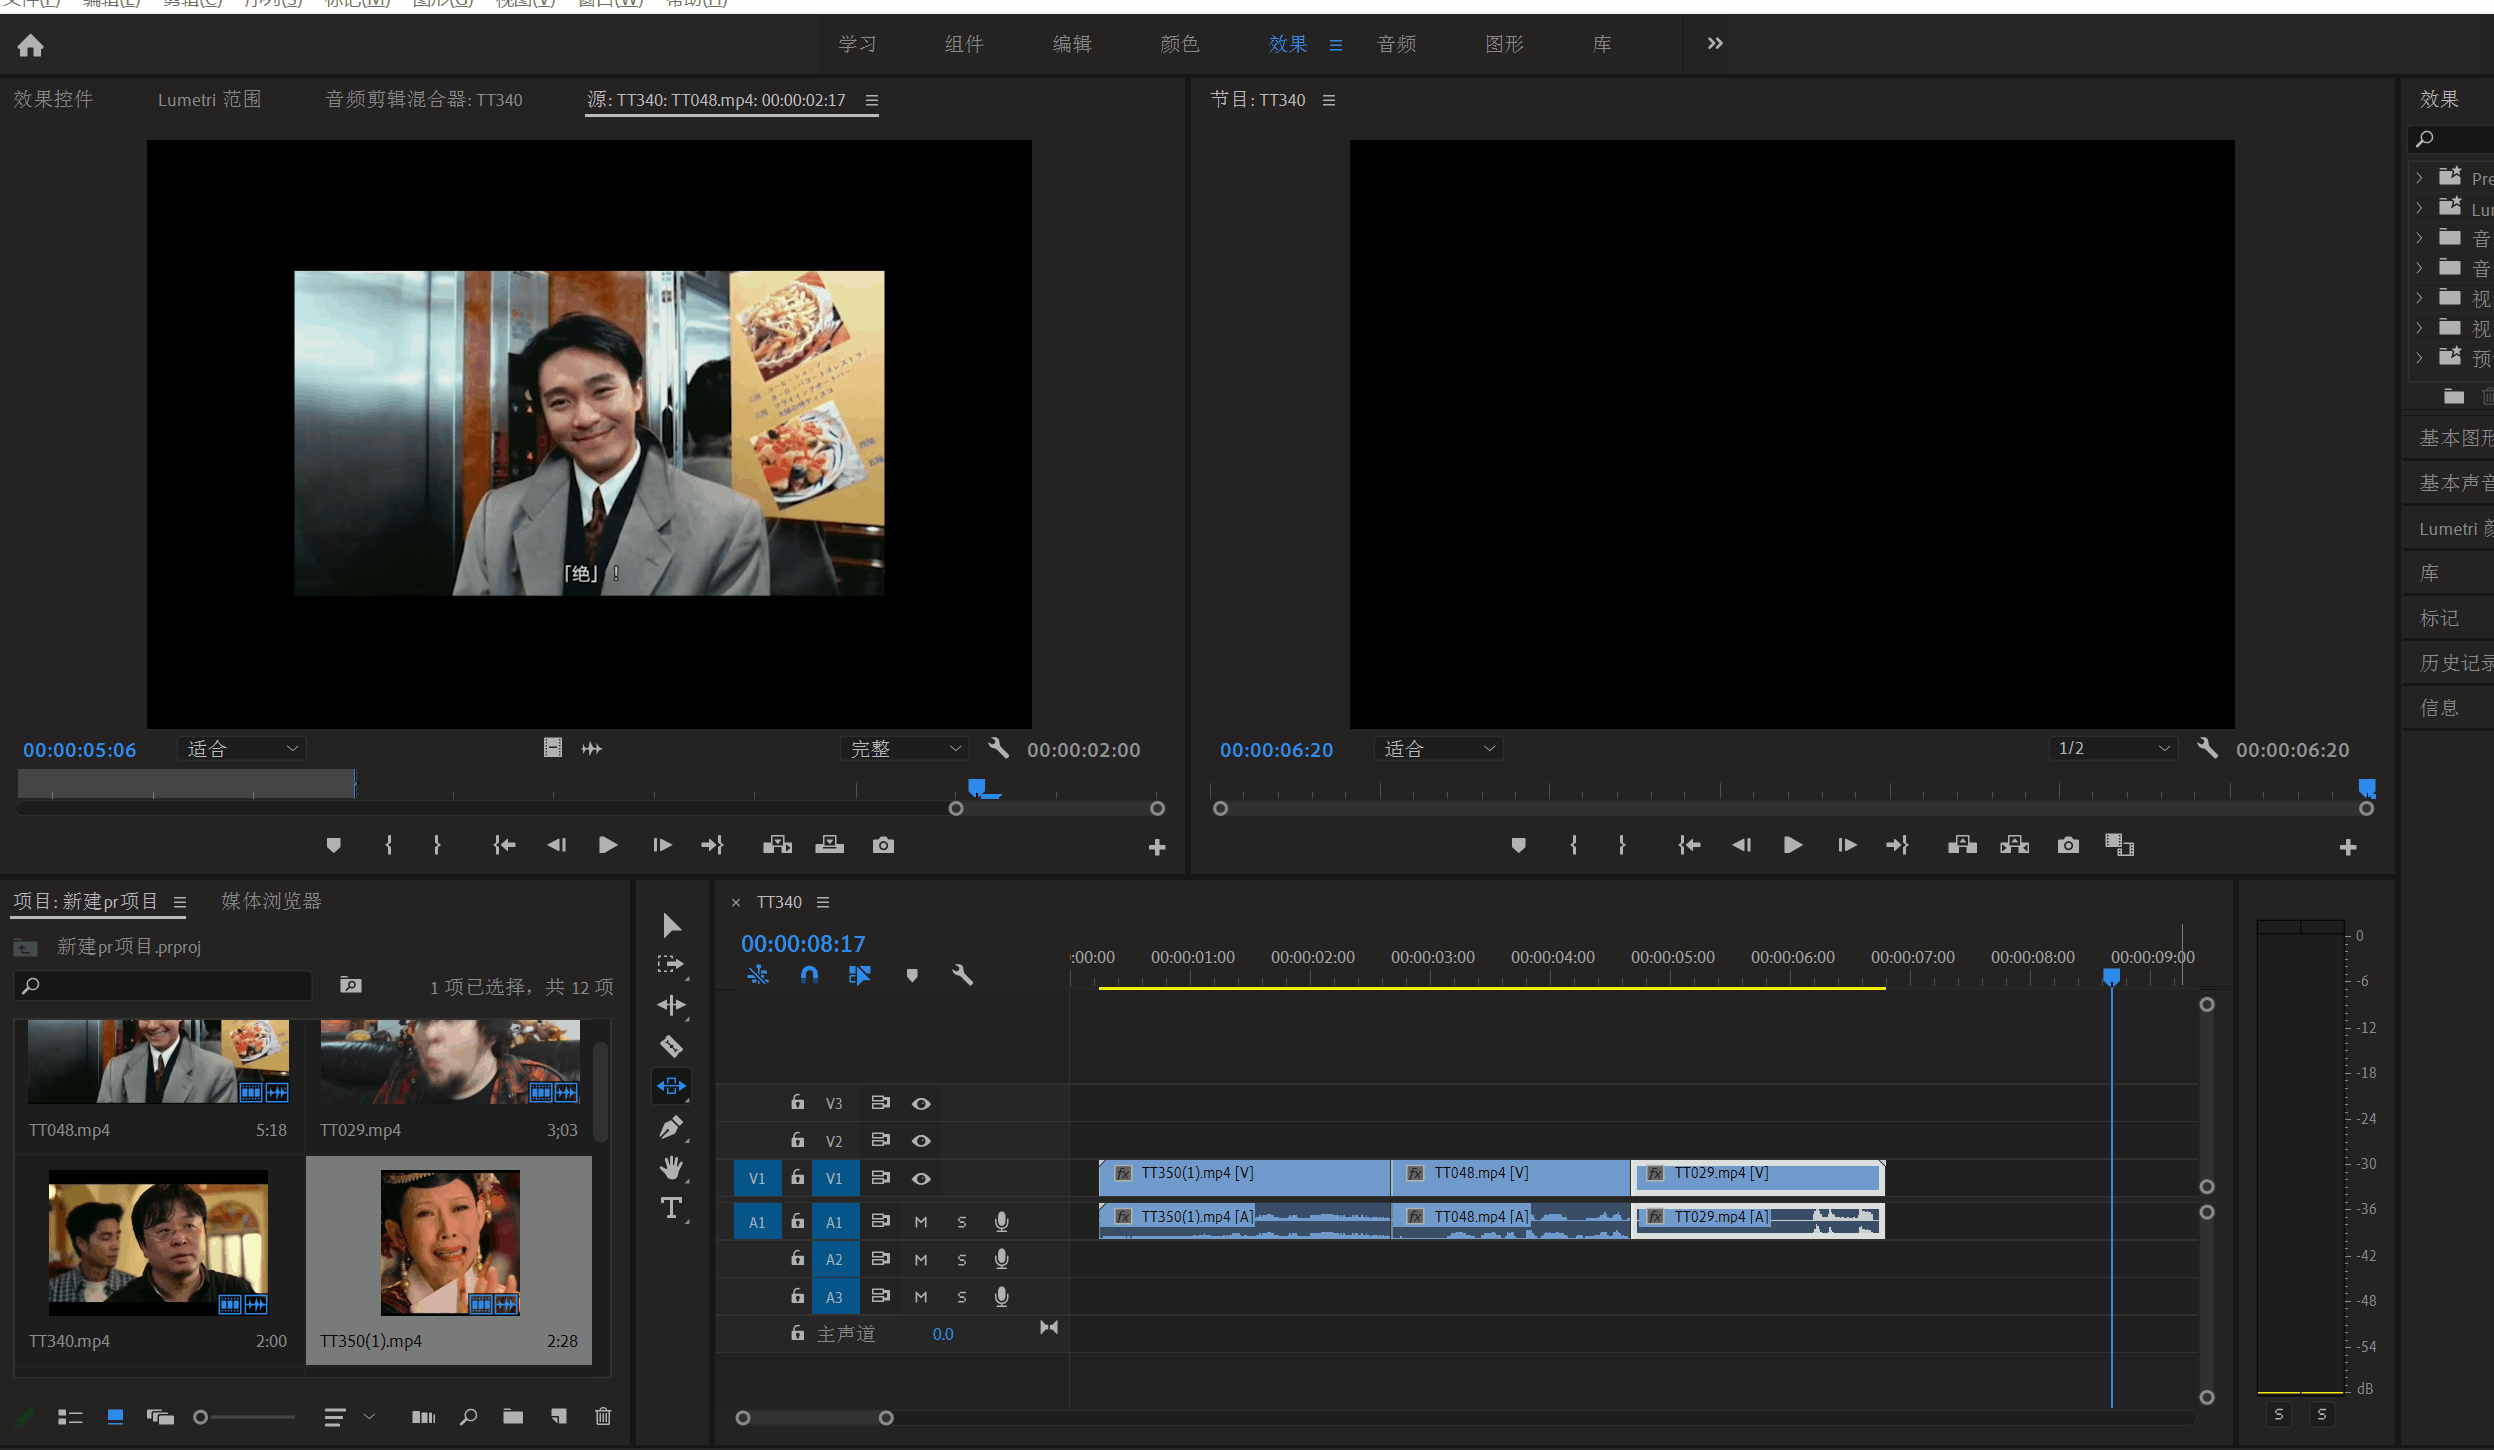Click Lift button in Program monitor
This screenshot has height=1450, width=2494.
pos(1962,845)
